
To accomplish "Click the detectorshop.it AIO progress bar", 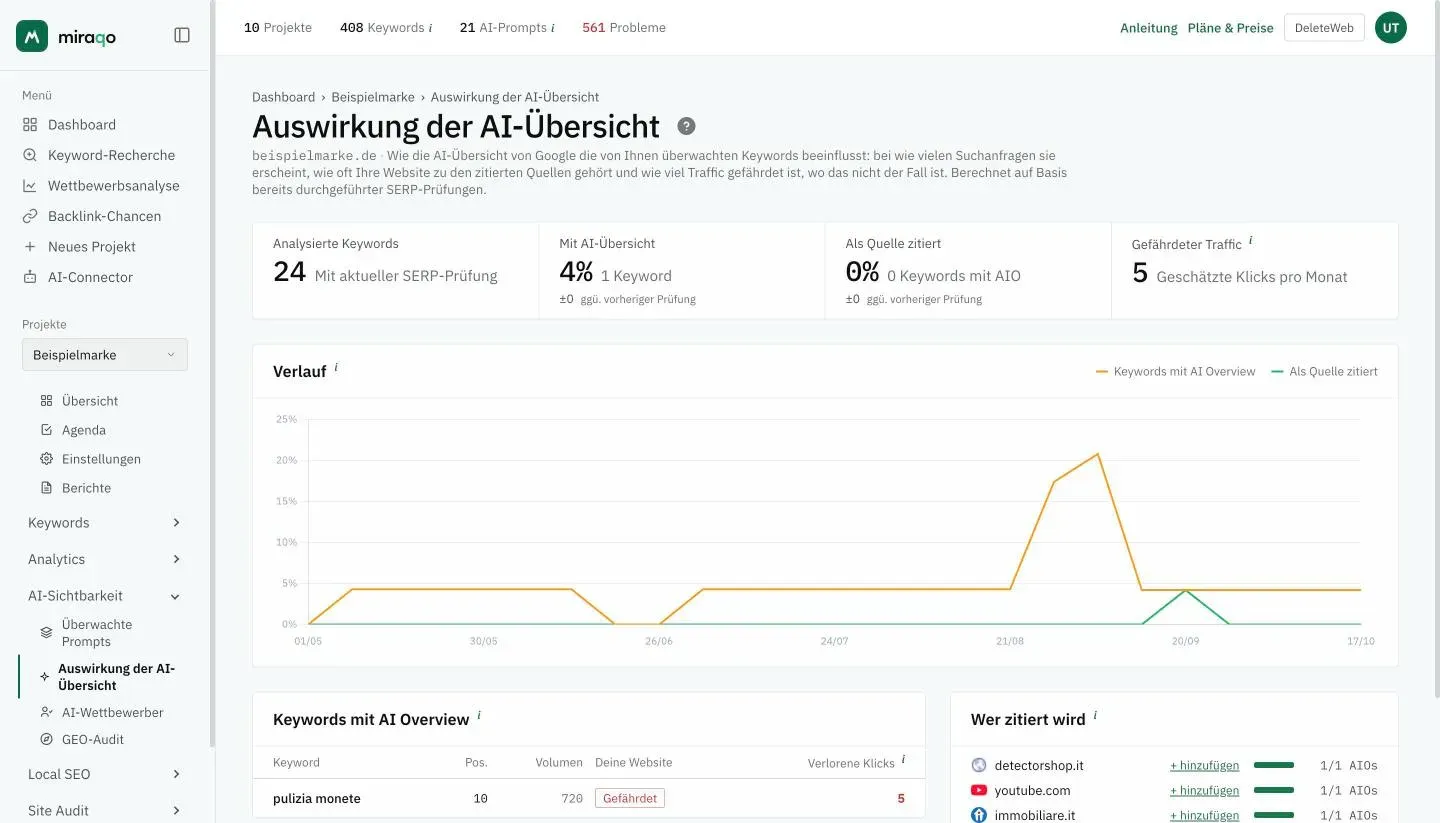I will 1274,765.
